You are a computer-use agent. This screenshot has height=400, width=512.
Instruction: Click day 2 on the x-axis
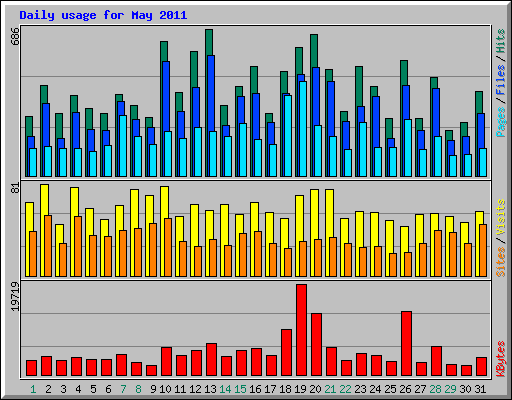pos(48,389)
